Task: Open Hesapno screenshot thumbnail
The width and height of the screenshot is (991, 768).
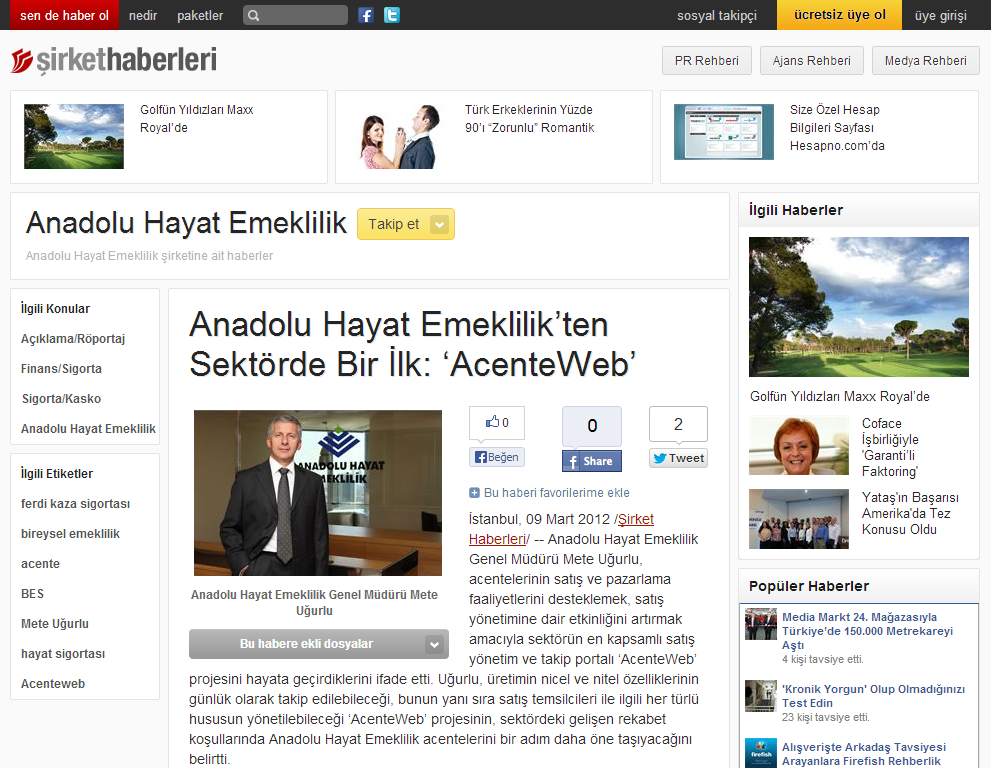Action: pyautogui.click(x=724, y=132)
